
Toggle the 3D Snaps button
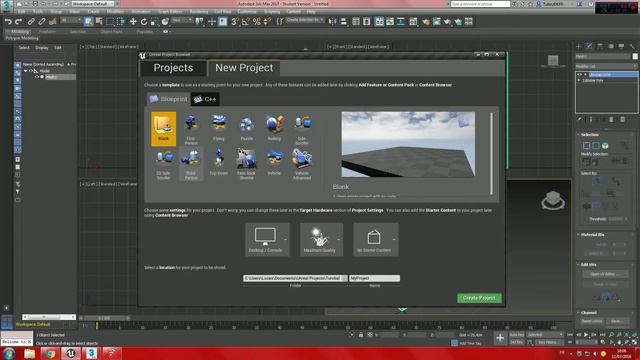[x=235, y=22]
